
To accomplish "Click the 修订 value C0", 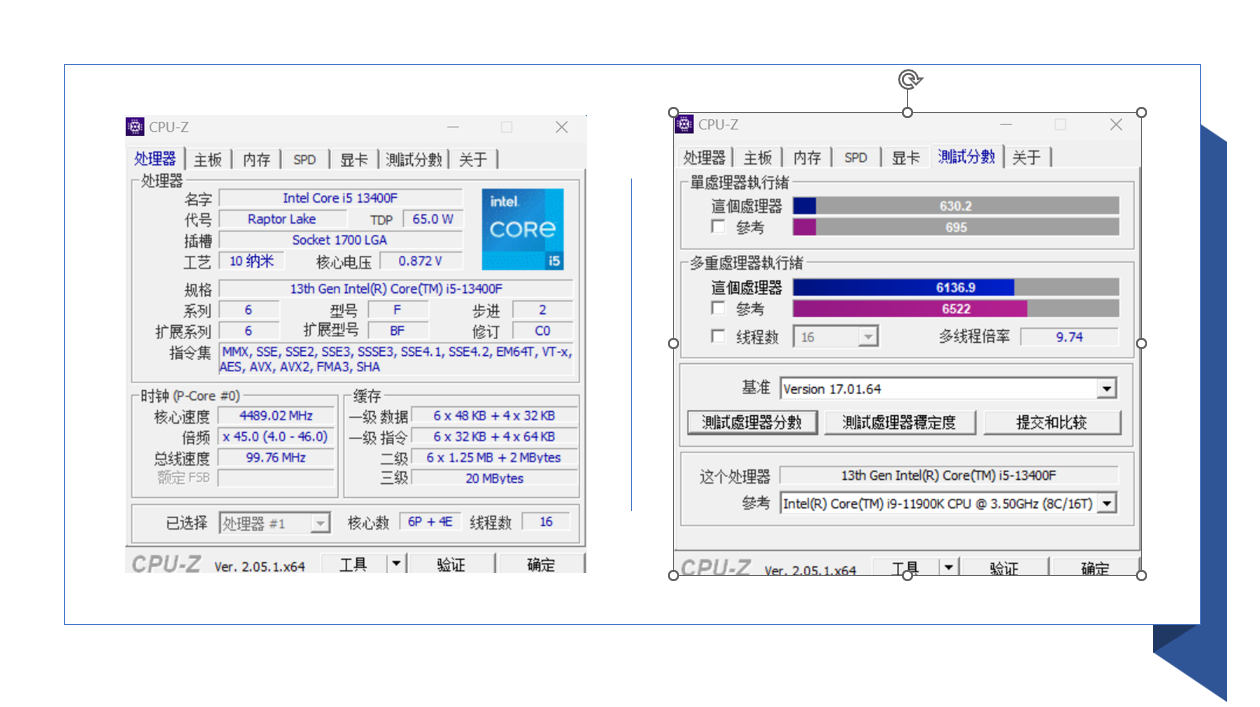I will [543, 331].
